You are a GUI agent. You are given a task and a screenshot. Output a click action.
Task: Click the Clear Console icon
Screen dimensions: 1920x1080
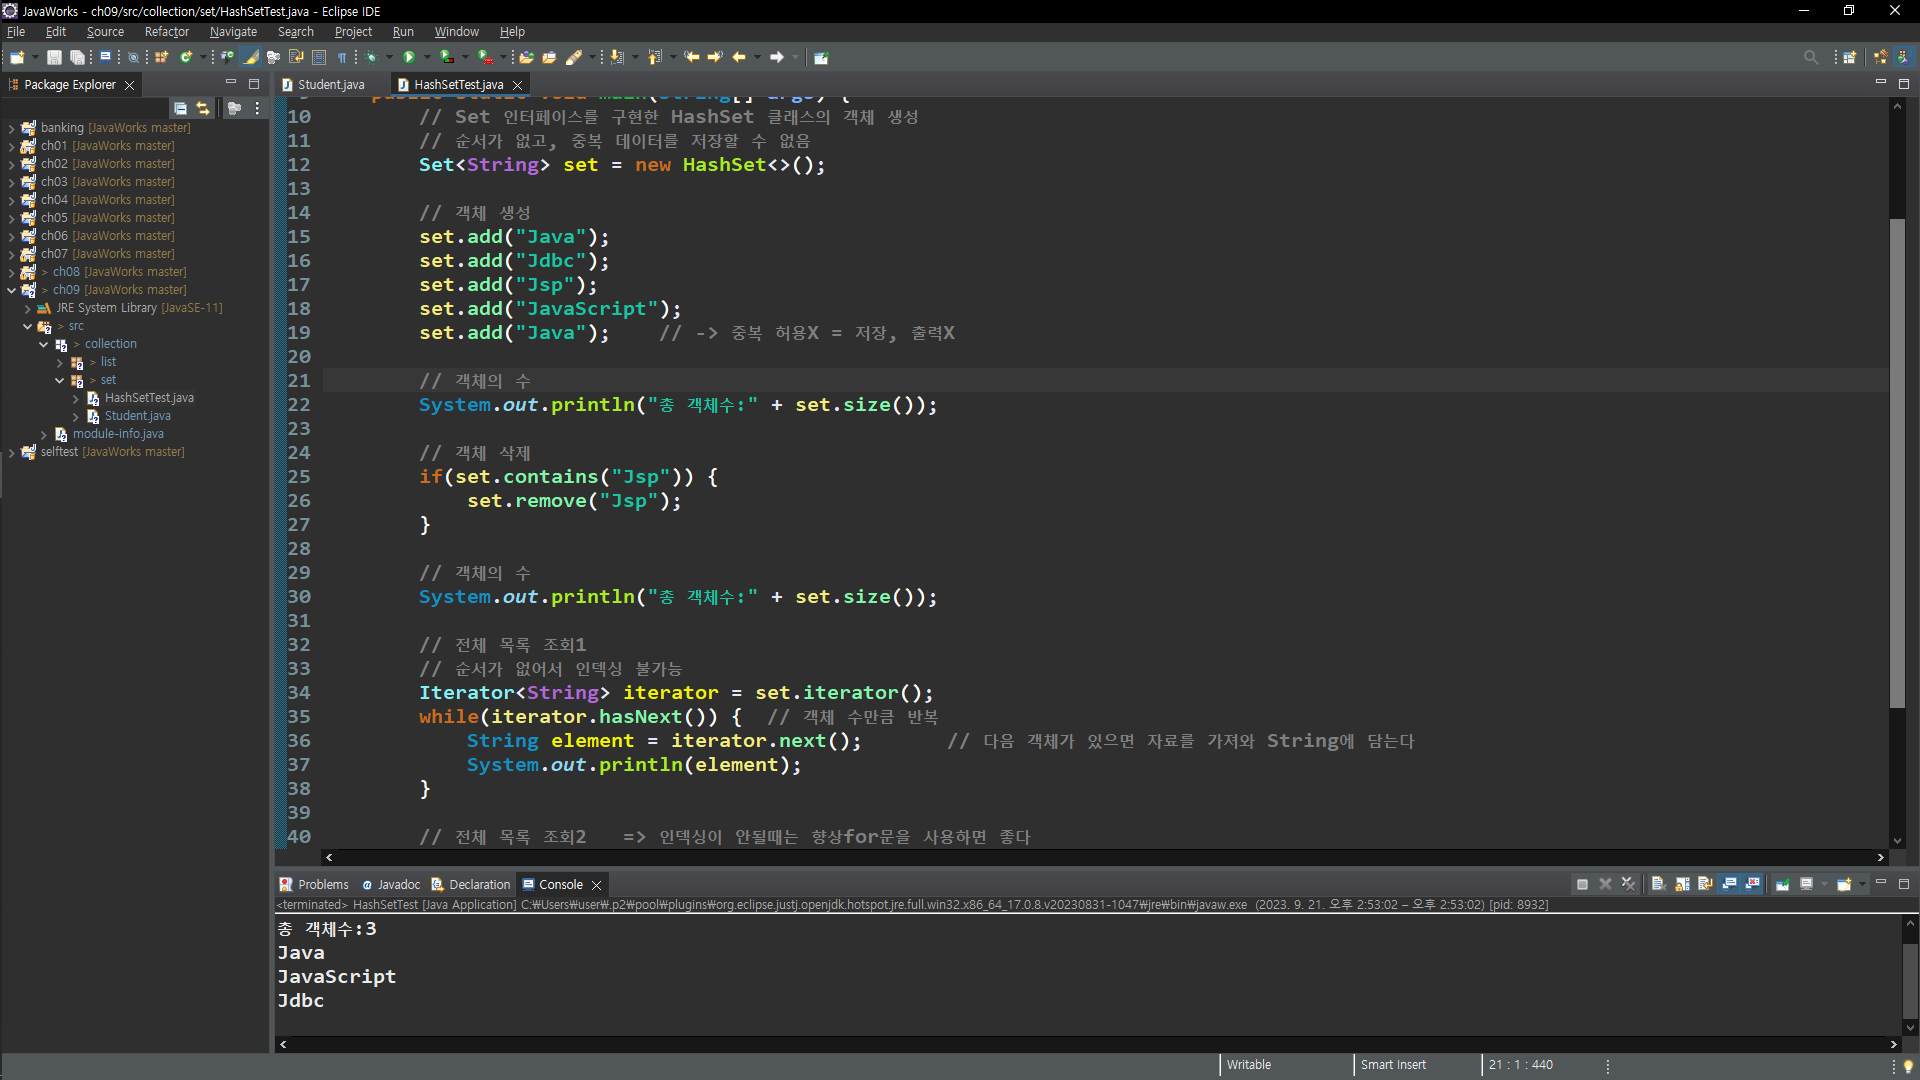(x=1657, y=884)
